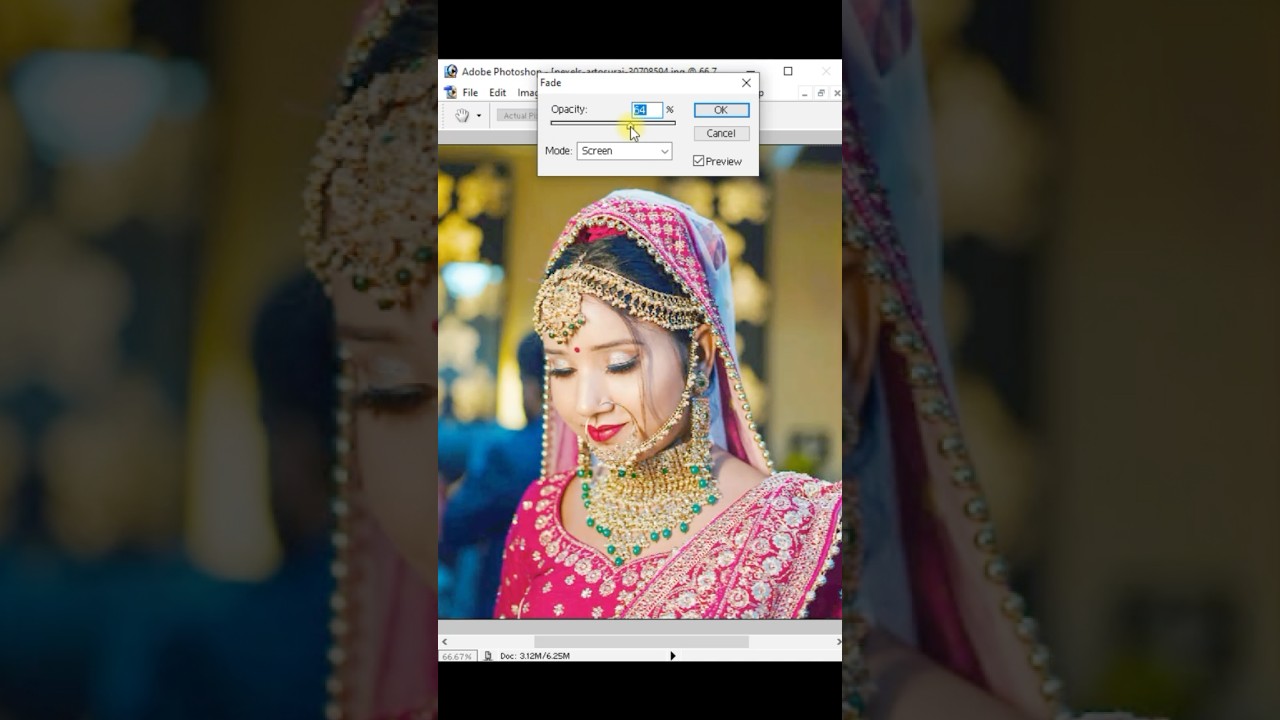Open the File menu
Screen dimensions: 1280x720
pyautogui.click(x=470, y=93)
